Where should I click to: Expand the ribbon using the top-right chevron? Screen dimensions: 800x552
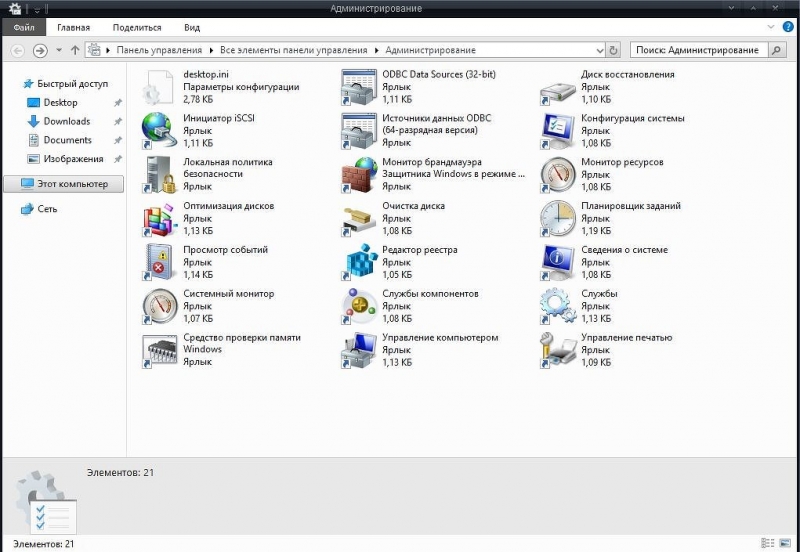[x=772, y=28]
